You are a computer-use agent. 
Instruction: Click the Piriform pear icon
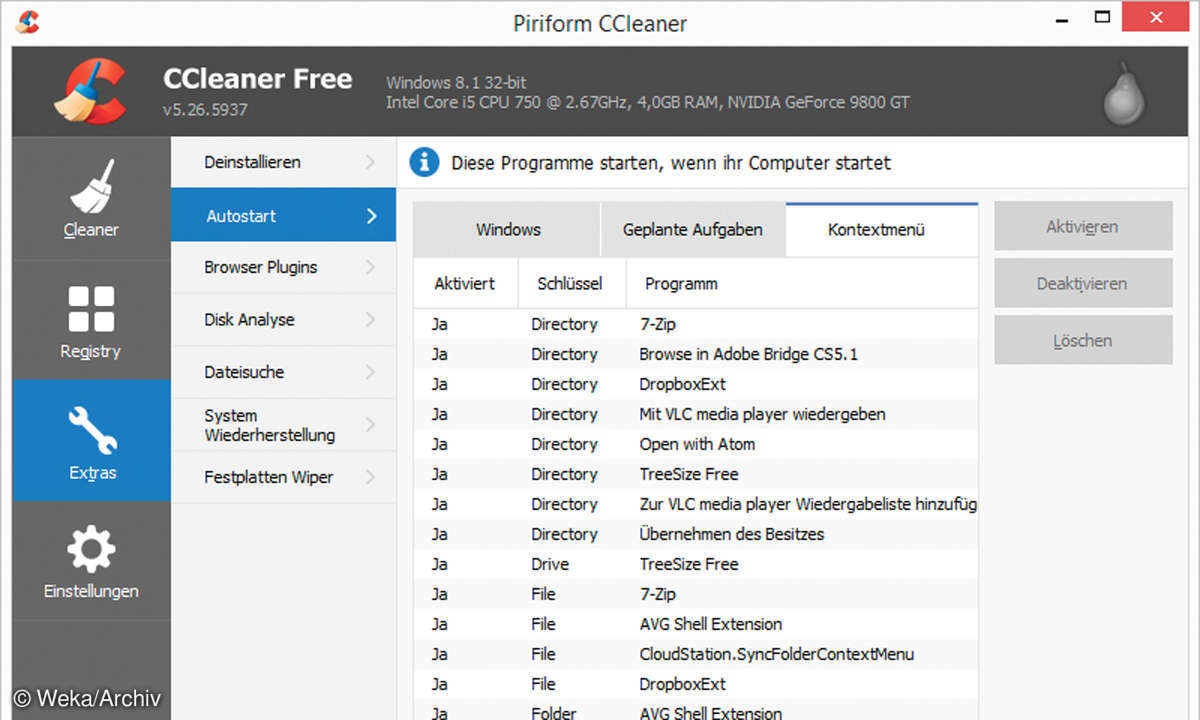(1124, 95)
